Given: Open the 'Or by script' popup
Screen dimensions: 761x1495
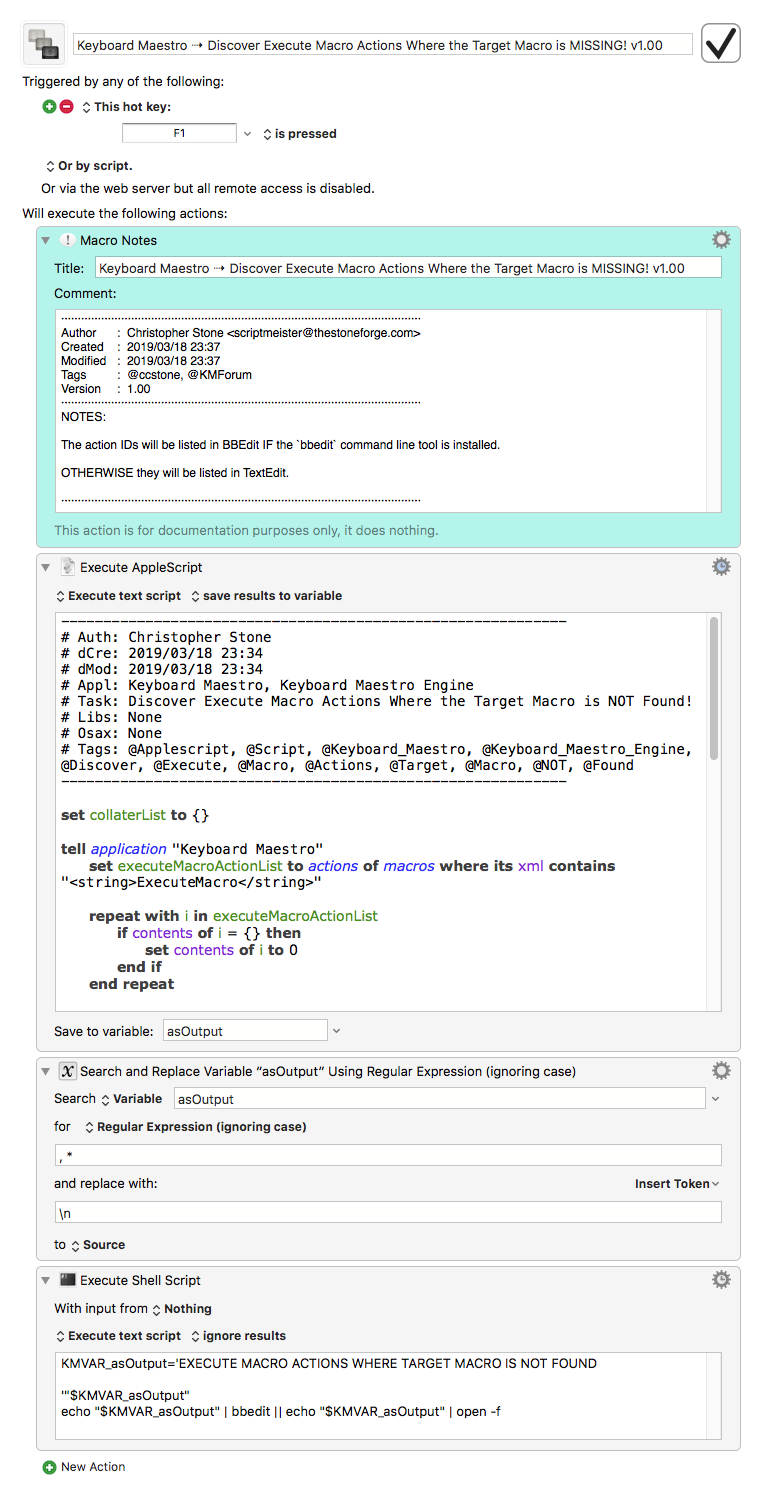Looking at the screenshot, I should [89, 166].
